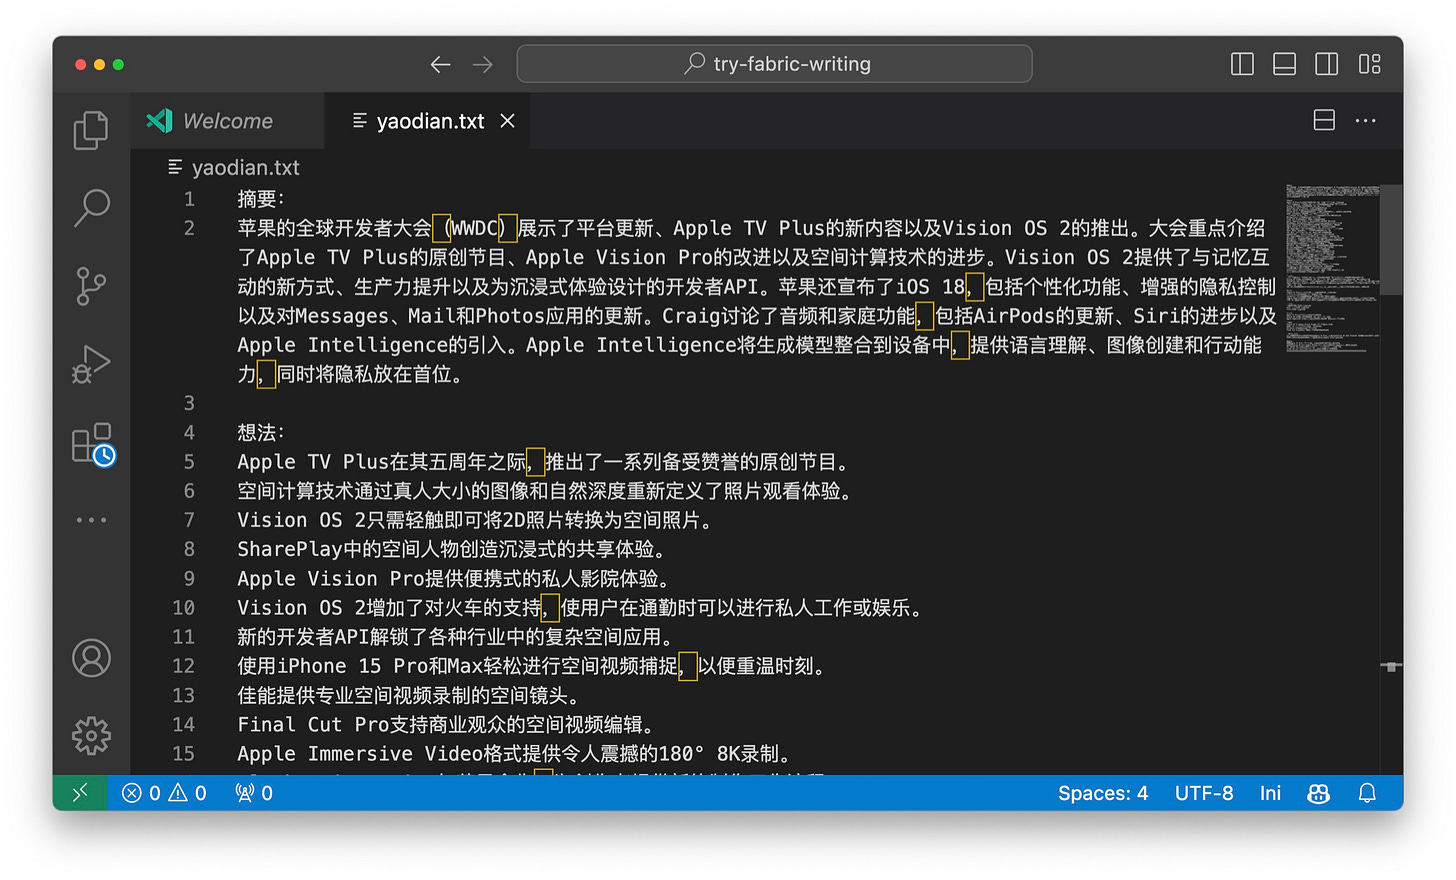Click the line 新的开发者API解锁了
This screenshot has height=880, width=1456.
[456, 636]
